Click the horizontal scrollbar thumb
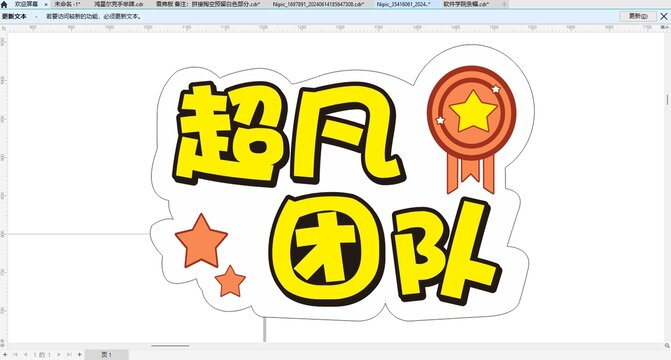The height and width of the screenshot is (360, 671). [170, 346]
